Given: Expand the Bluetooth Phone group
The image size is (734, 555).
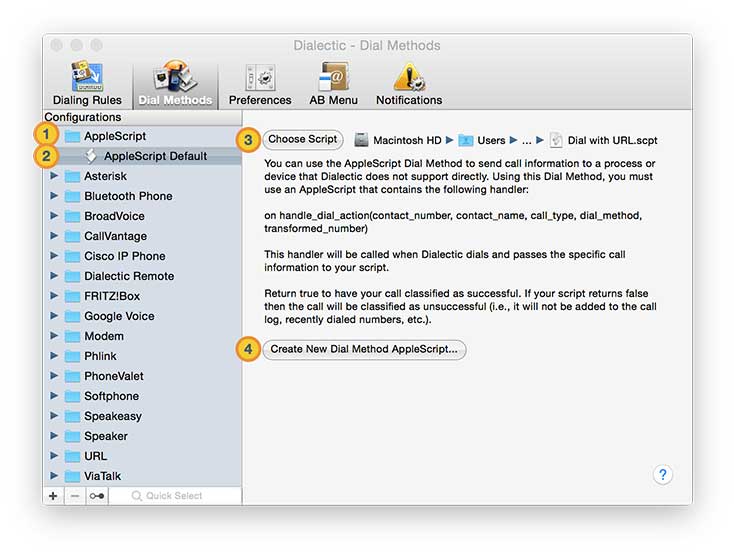Looking at the screenshot, I should point(54,196).
